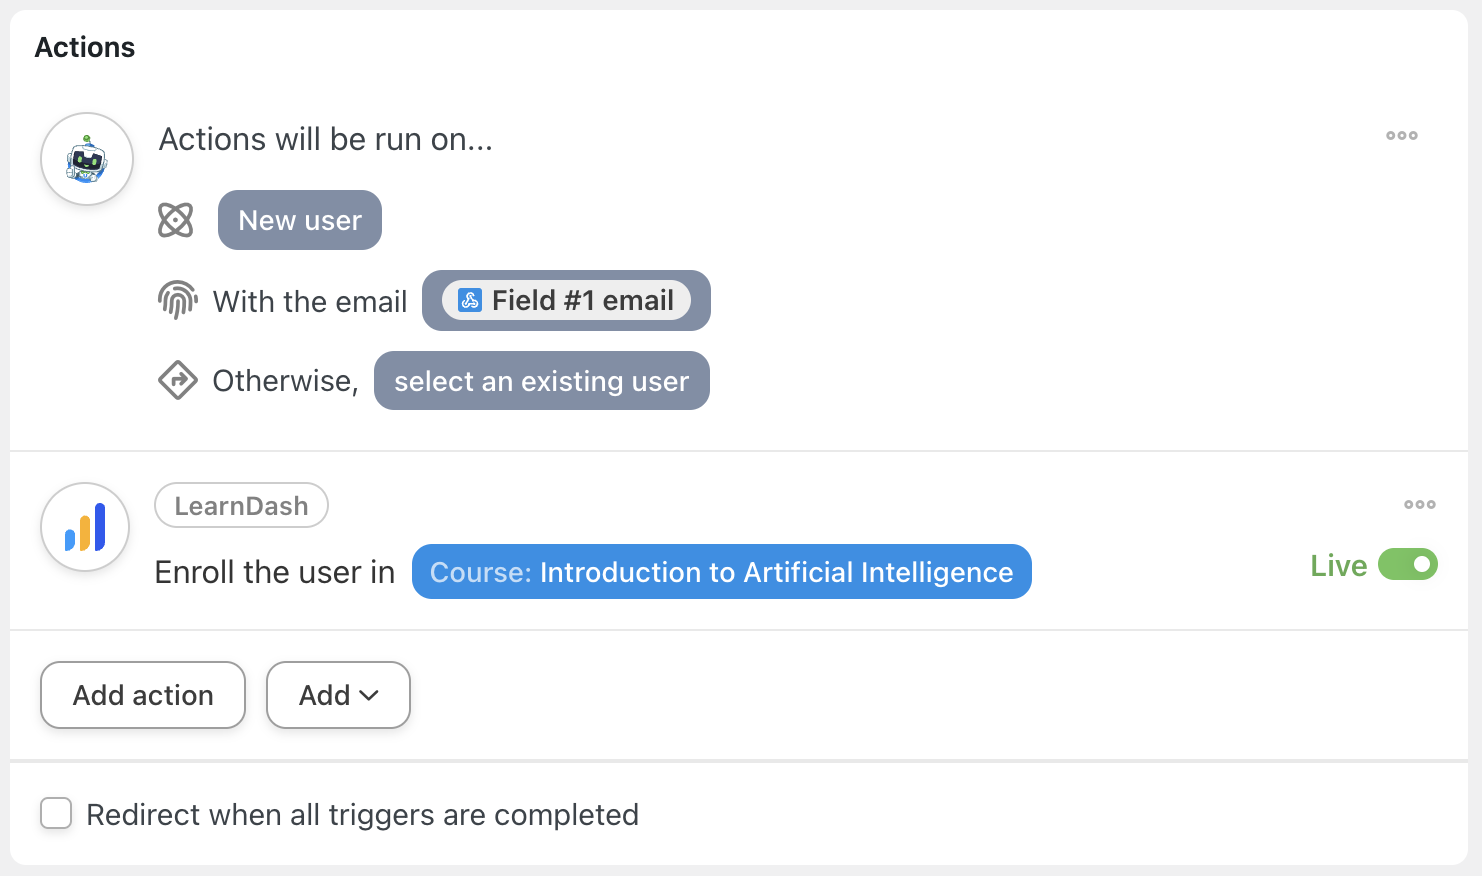Click webhook icon in Field #1 token
1482x876 pixels.
coord(469,300)
